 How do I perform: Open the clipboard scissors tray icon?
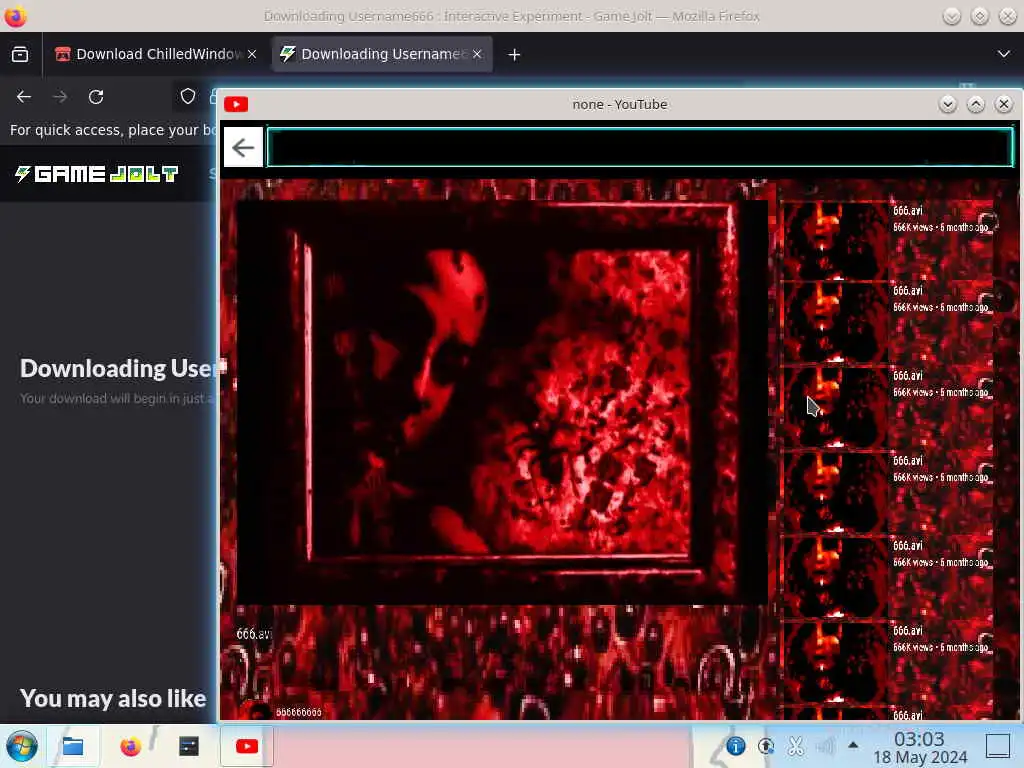795,746
